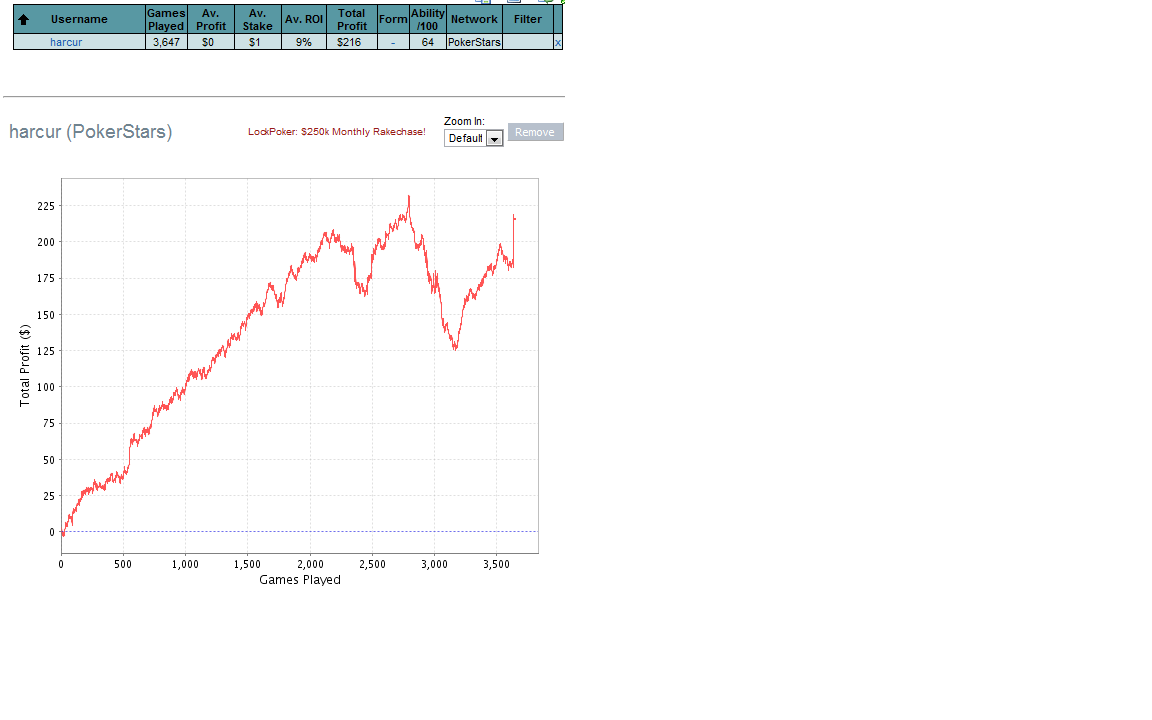Click the Games Played column header
Viewport: 1152px width, 720px height.
(166, 20)
